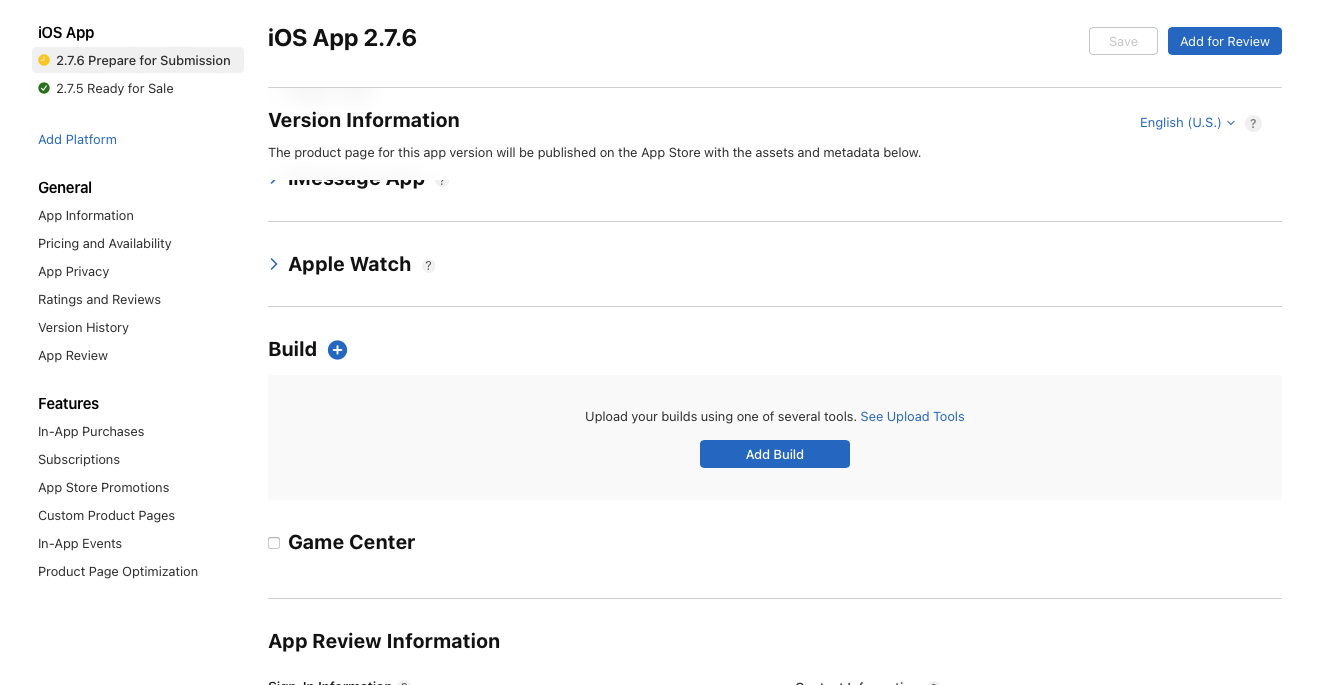Viewport: 1321px width, 685px height.
Task: Go to In-App Events
Action: 80,544
